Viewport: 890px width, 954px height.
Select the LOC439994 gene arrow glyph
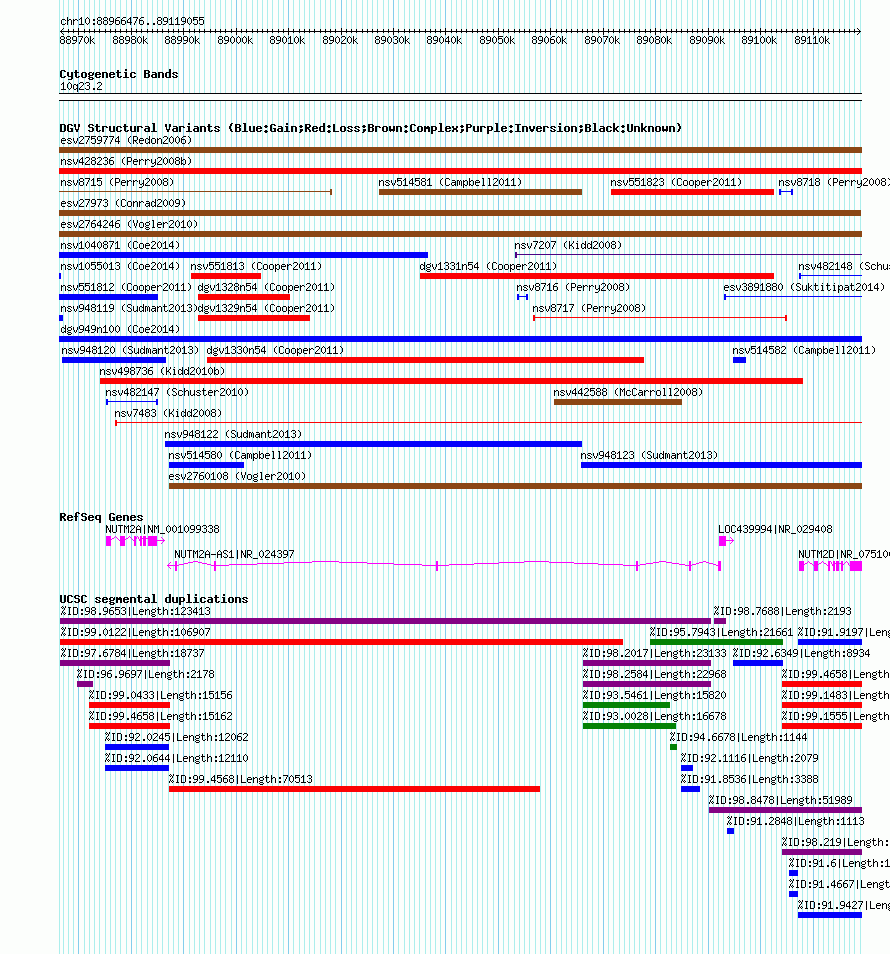pos(726,541)
